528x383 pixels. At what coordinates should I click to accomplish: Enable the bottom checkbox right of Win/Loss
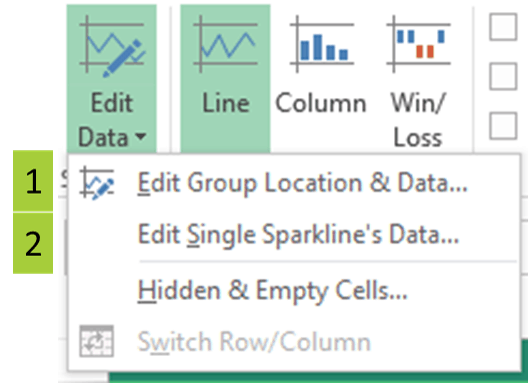point(503,126)
